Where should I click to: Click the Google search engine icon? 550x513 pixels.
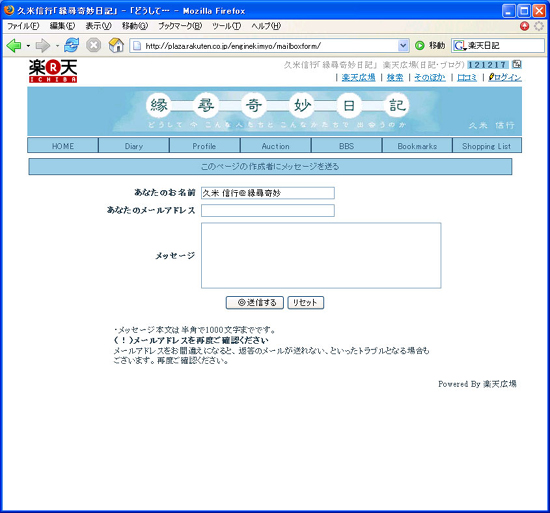tap(459, 46)
